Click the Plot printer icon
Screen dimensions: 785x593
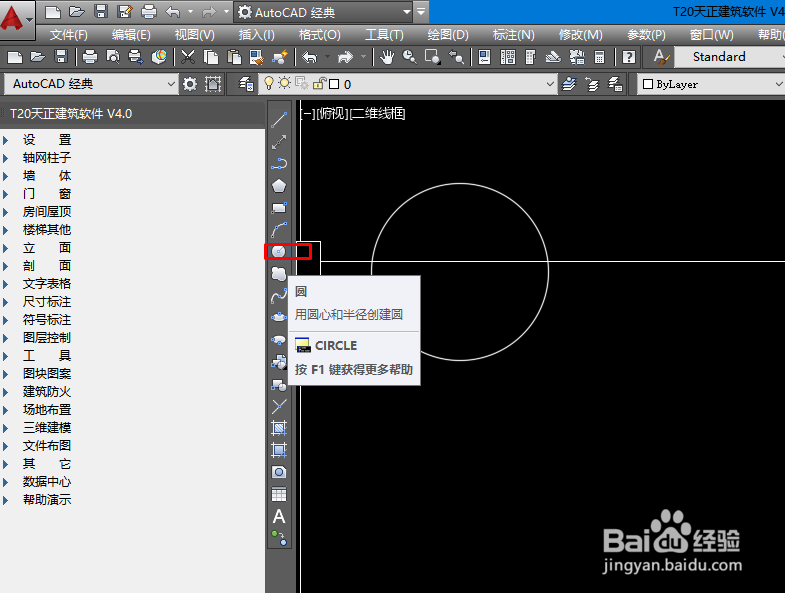tap(90, 57)
